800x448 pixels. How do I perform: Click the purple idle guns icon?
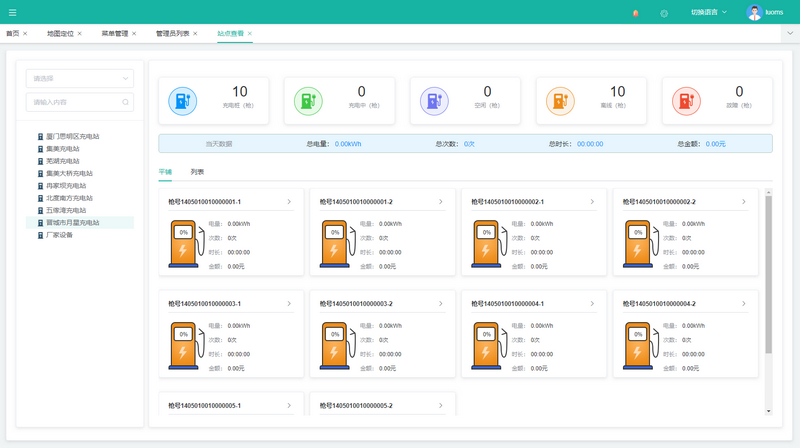pos(434,101)
